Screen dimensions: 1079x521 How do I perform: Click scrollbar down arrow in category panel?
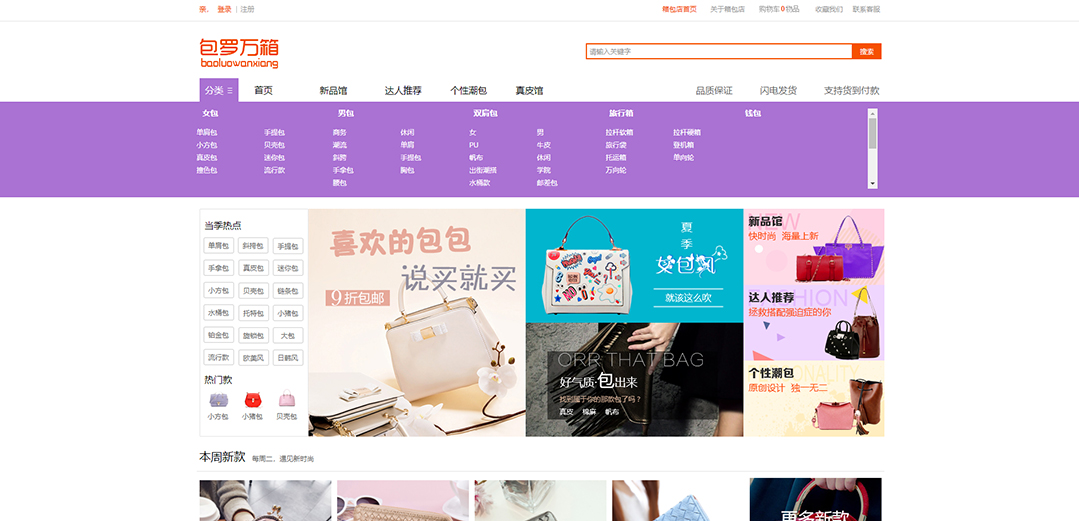pos(872,184)
